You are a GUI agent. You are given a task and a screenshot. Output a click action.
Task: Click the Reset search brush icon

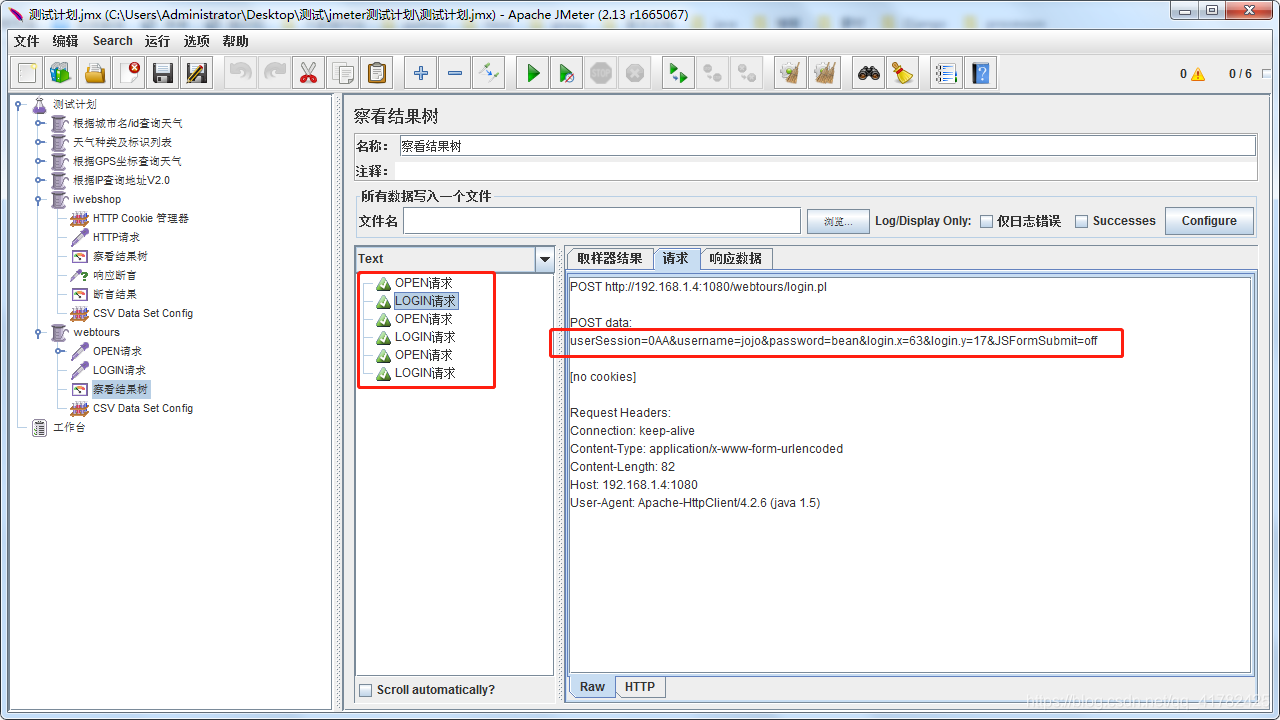pos(904,73)
